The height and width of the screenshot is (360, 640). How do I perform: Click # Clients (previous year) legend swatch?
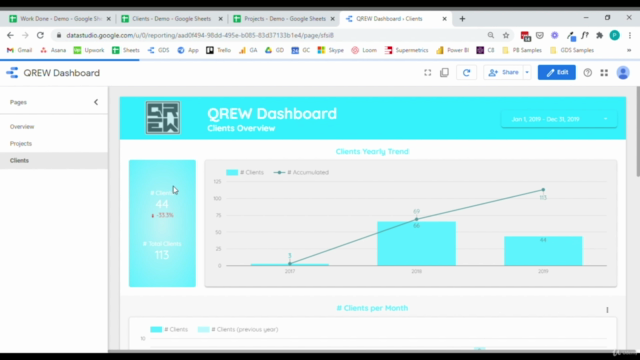pyautogui.click(x=203, y=329)
